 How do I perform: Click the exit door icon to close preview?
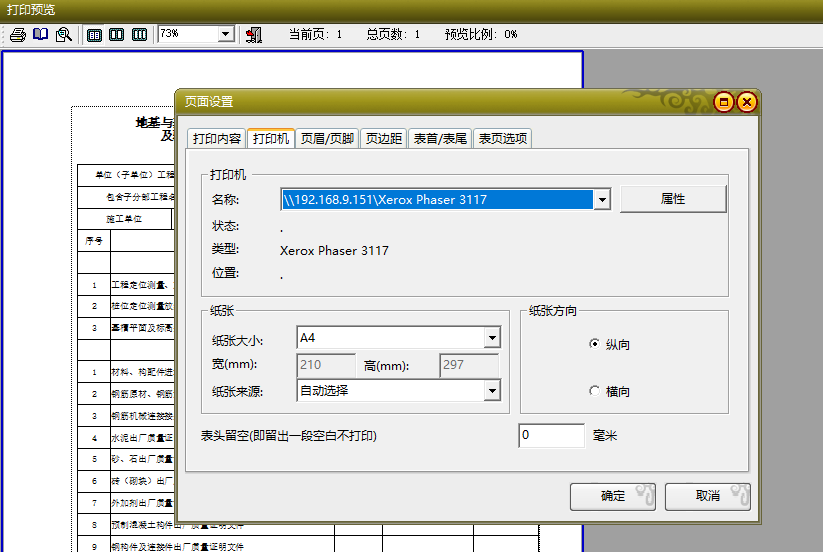(253, 34)
